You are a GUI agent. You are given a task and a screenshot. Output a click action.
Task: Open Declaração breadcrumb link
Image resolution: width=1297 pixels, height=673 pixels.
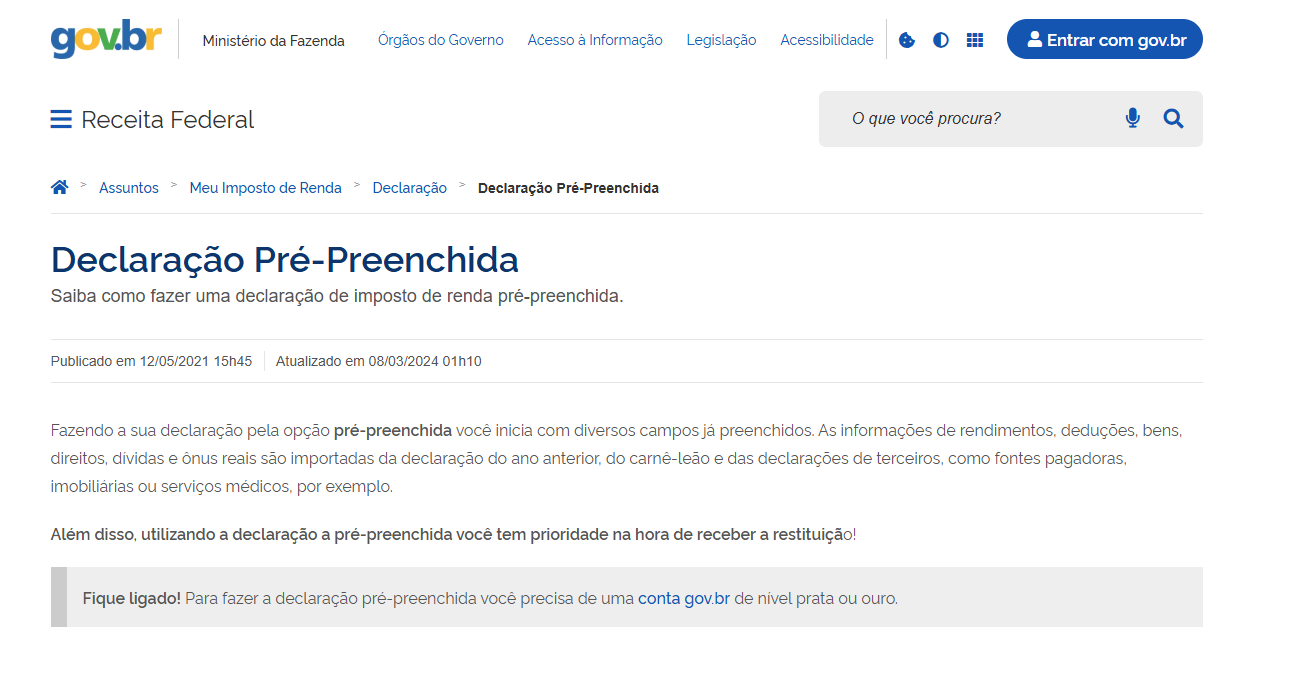[x=409, y=188]
